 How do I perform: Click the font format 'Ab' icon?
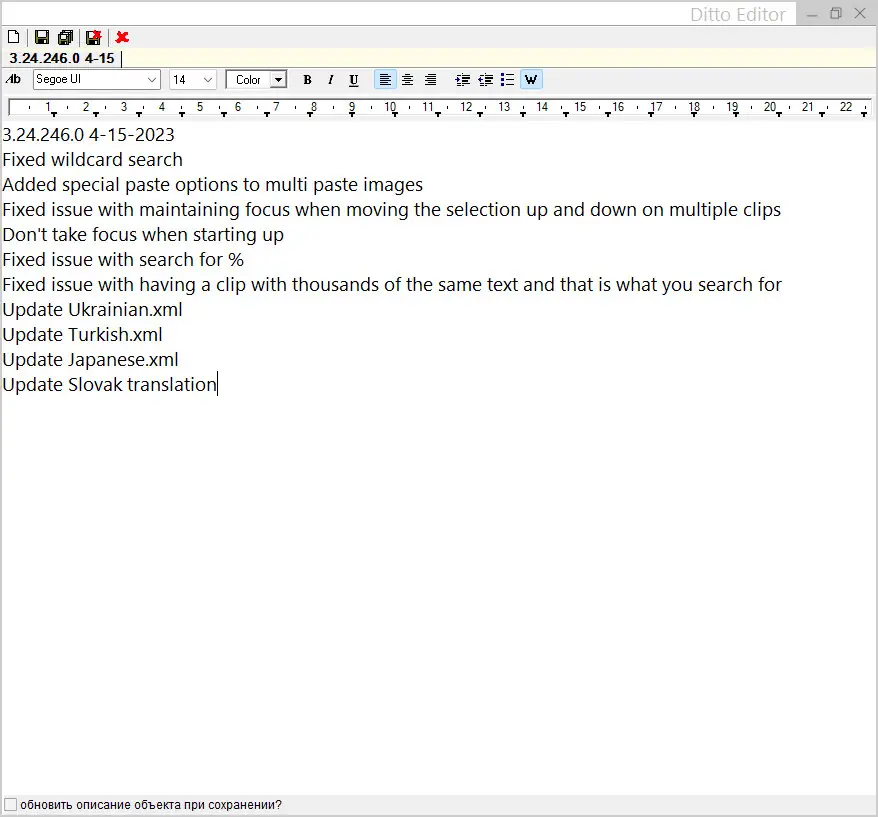click(x=13, y=80)
